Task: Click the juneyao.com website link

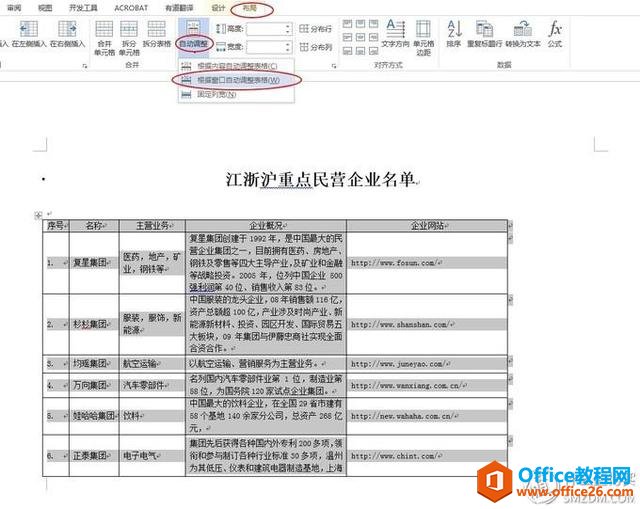Action: (x=398, y=363)
